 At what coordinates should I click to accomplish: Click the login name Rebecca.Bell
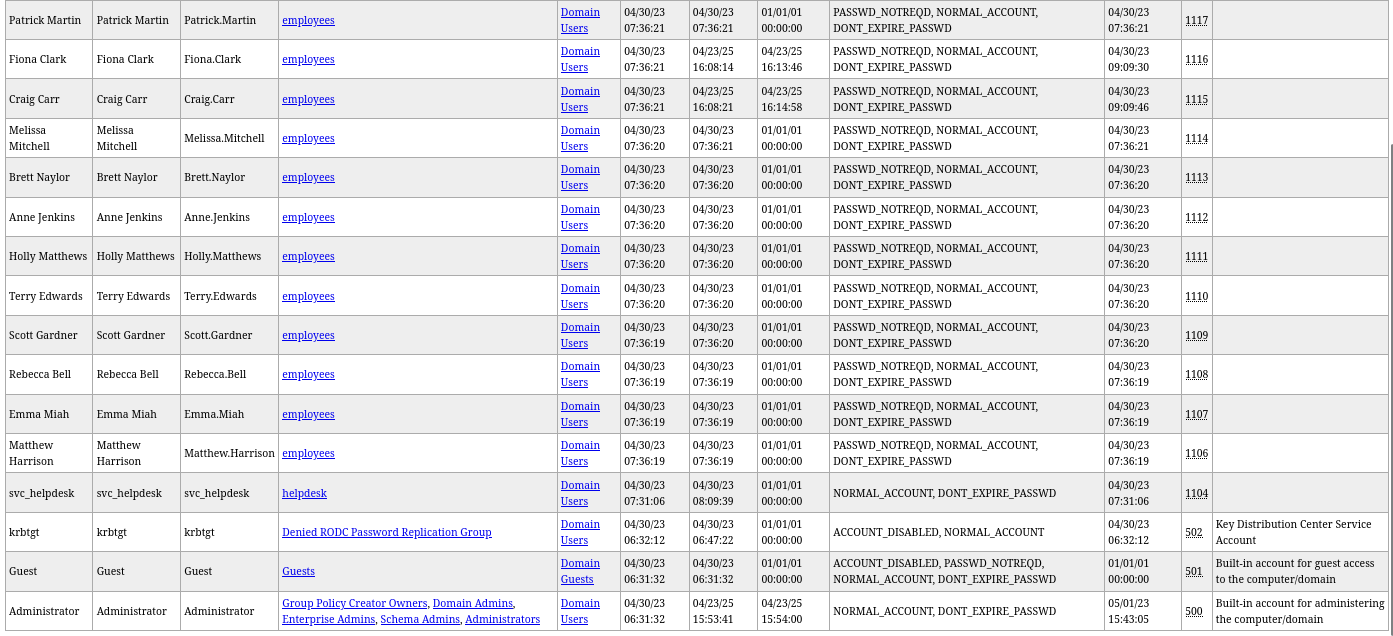(x=215, y=374)
